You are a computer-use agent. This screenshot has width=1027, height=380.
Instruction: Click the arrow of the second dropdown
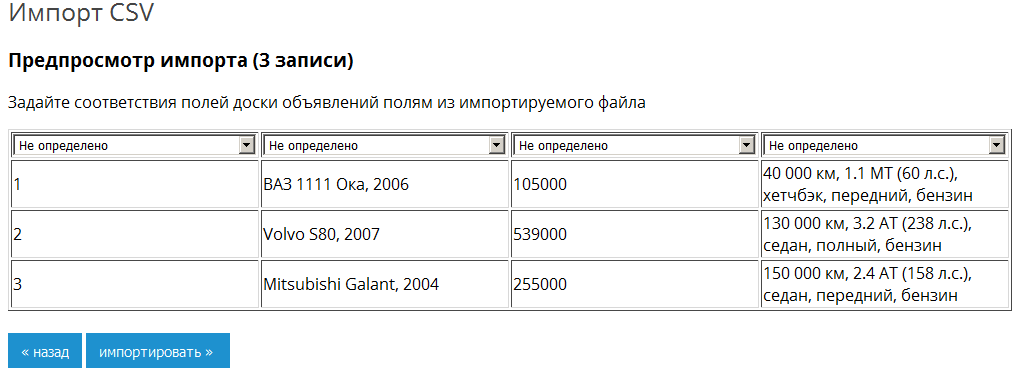click(x=497, y=145)
